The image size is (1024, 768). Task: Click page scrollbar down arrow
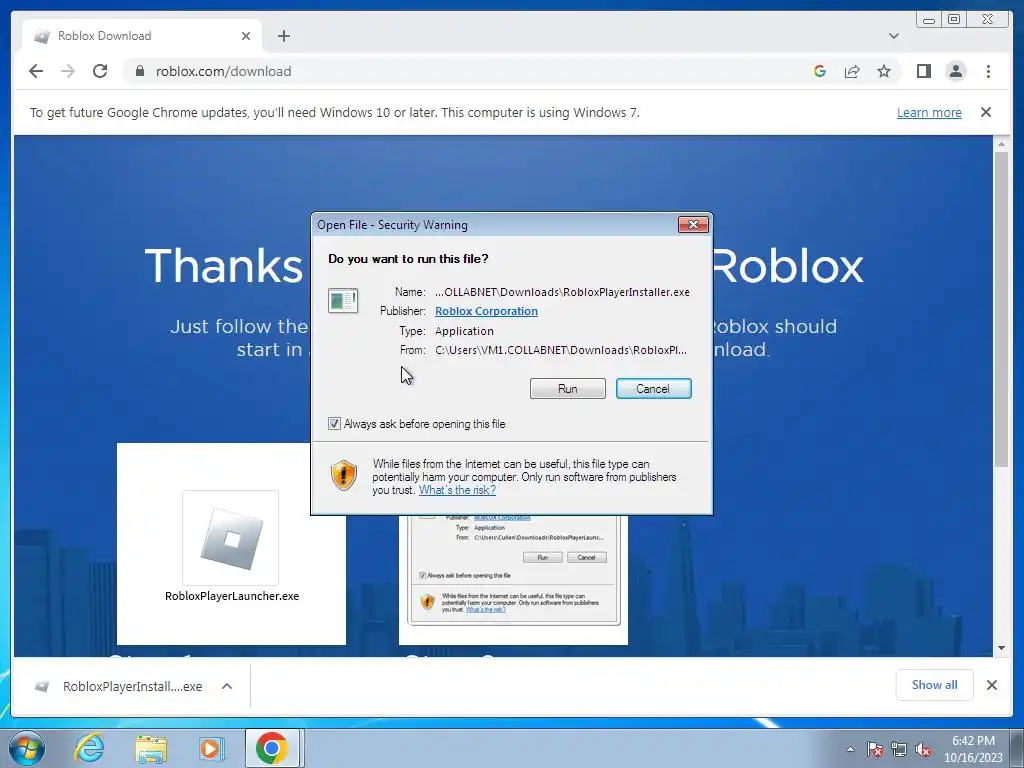click(1001, 648)
